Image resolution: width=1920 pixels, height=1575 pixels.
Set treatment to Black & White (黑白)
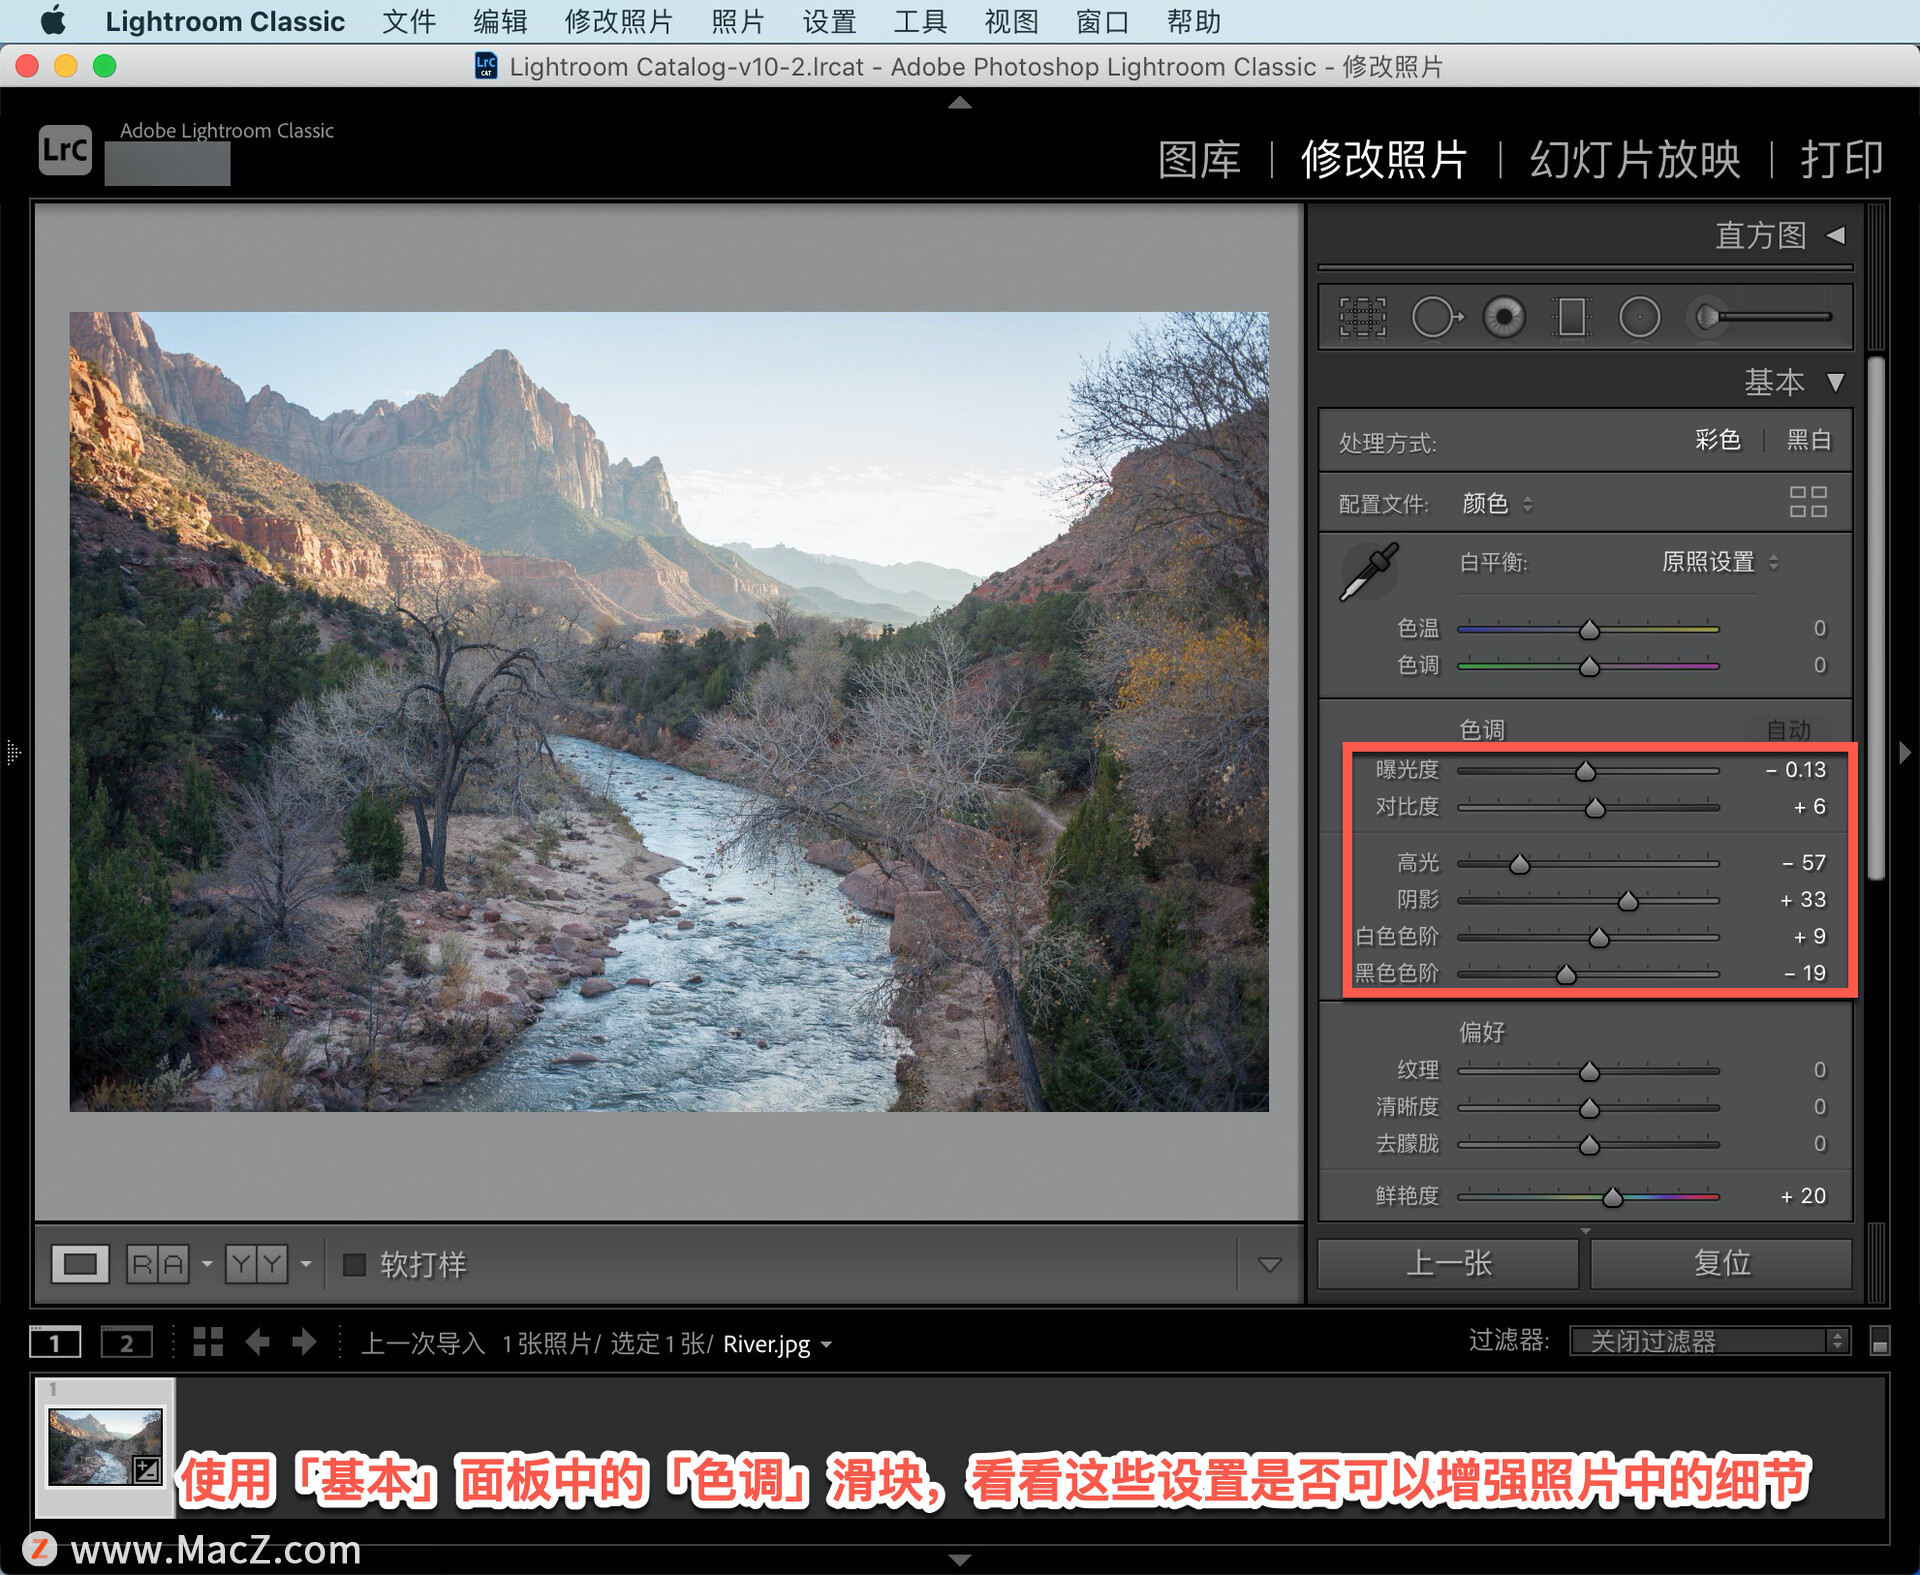coord(1809,440)
